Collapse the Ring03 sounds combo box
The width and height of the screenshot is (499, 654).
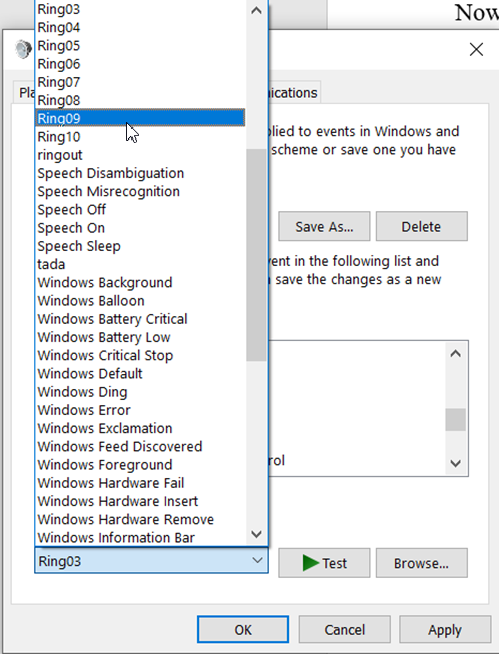pyautogui.click(x=257, y=560)
